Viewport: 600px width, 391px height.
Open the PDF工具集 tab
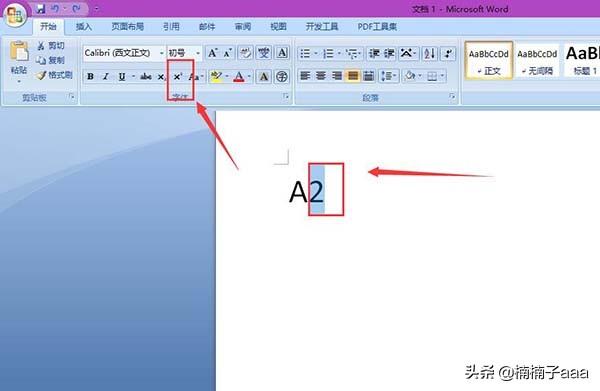377,26
